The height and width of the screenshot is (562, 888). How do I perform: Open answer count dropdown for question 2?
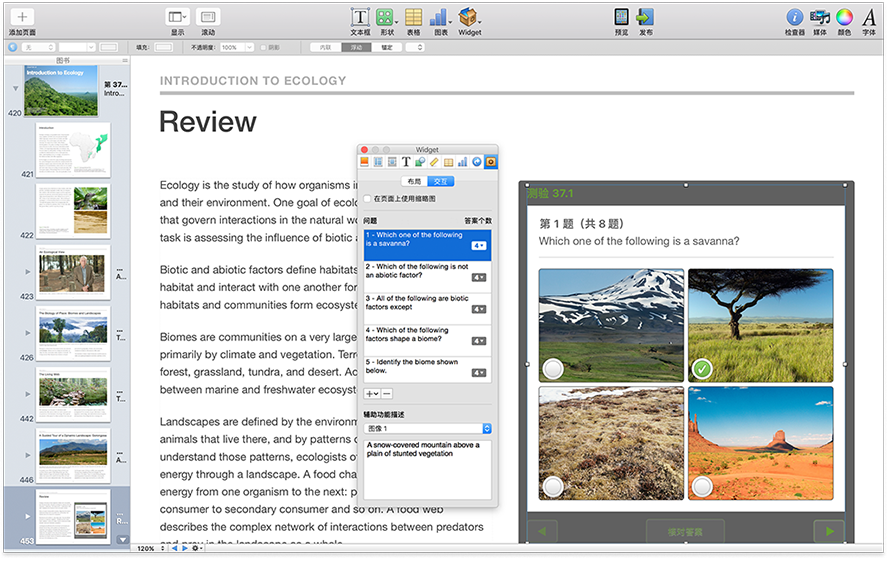479,278
